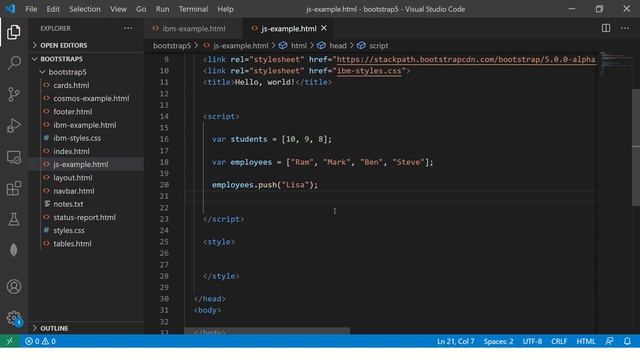Select the js-example.html editor tab
Viewport: 640px width, 360px height.
click(288, 29)
